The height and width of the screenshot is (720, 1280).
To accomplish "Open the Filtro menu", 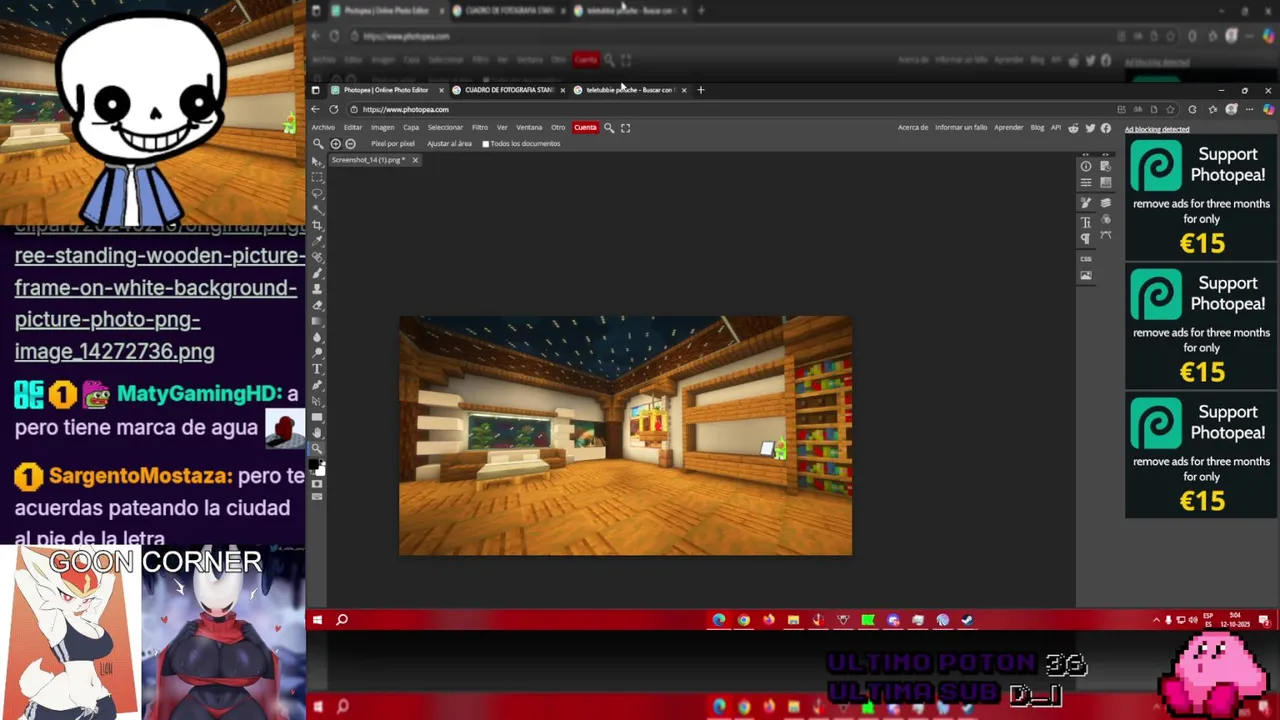I will 480,127.
